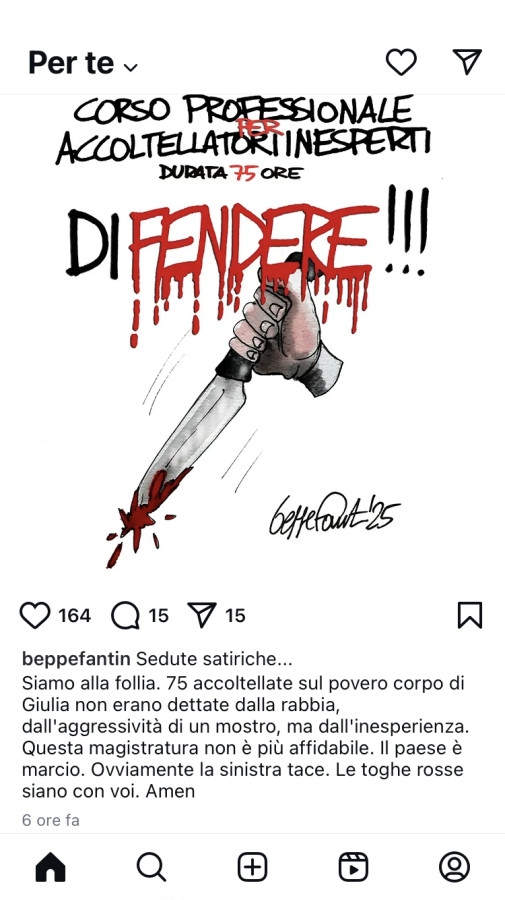Open Reels tab in bottom bar
The width and height of the screenshot is (505, 900).
pos(354,867)
